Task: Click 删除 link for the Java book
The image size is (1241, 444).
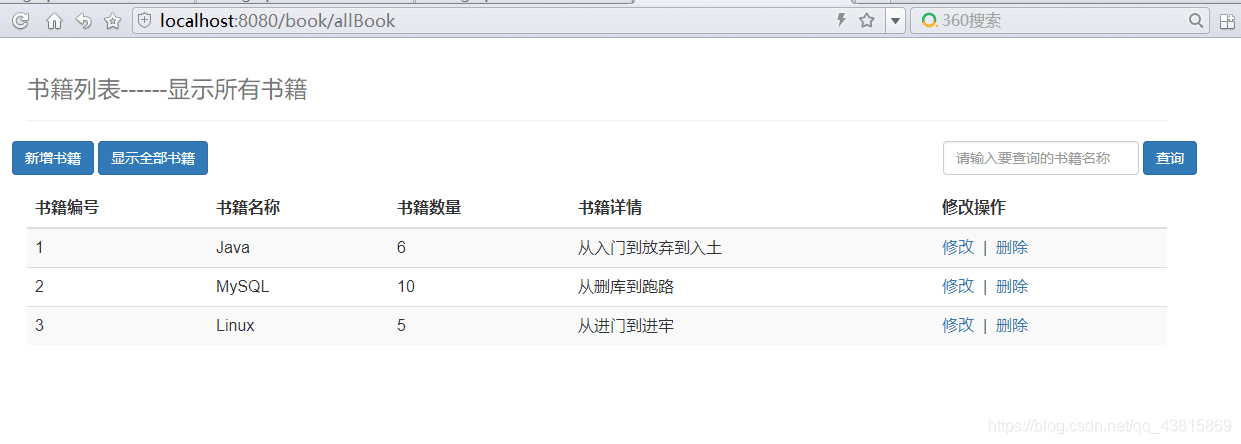Action: click(x=1012, y=247)
